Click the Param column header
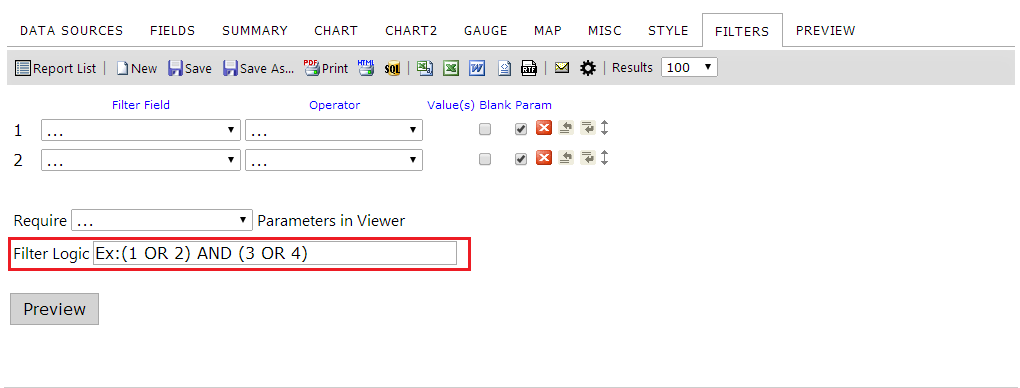Viewport: 1020px width, 388px height. click(533, 105)
